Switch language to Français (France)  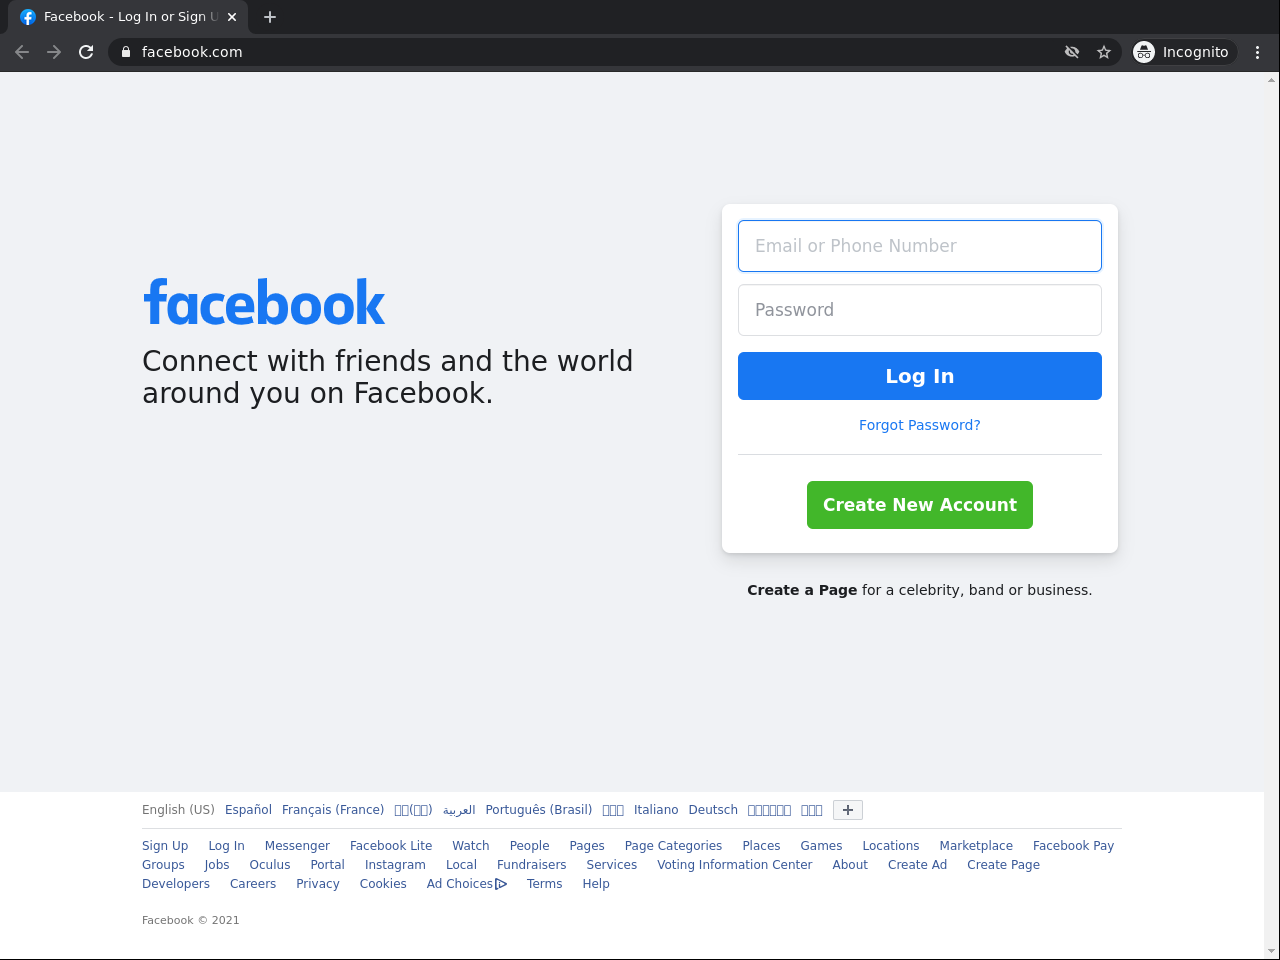(333, 810)
